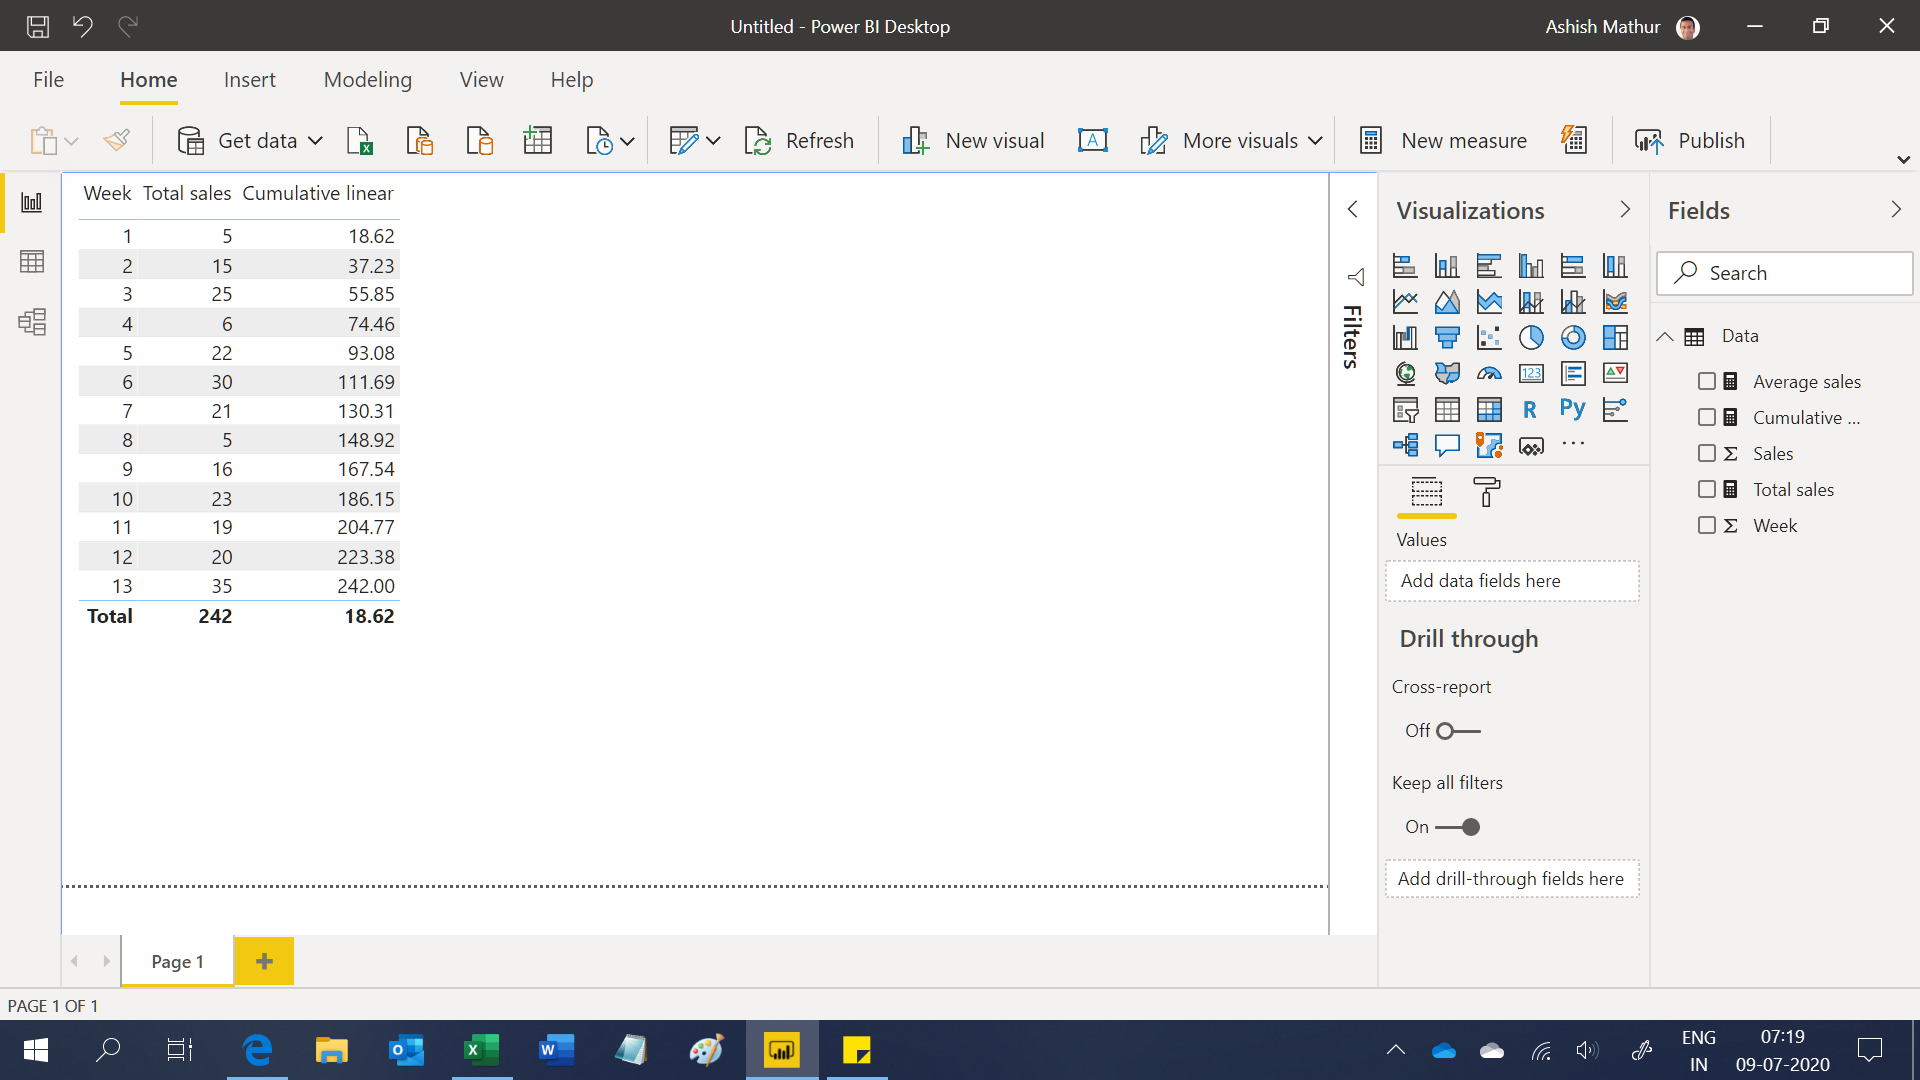Collapse the ribbon with the chevron
This screenshot has height=1080, width=1920.
coord(1903,160)
